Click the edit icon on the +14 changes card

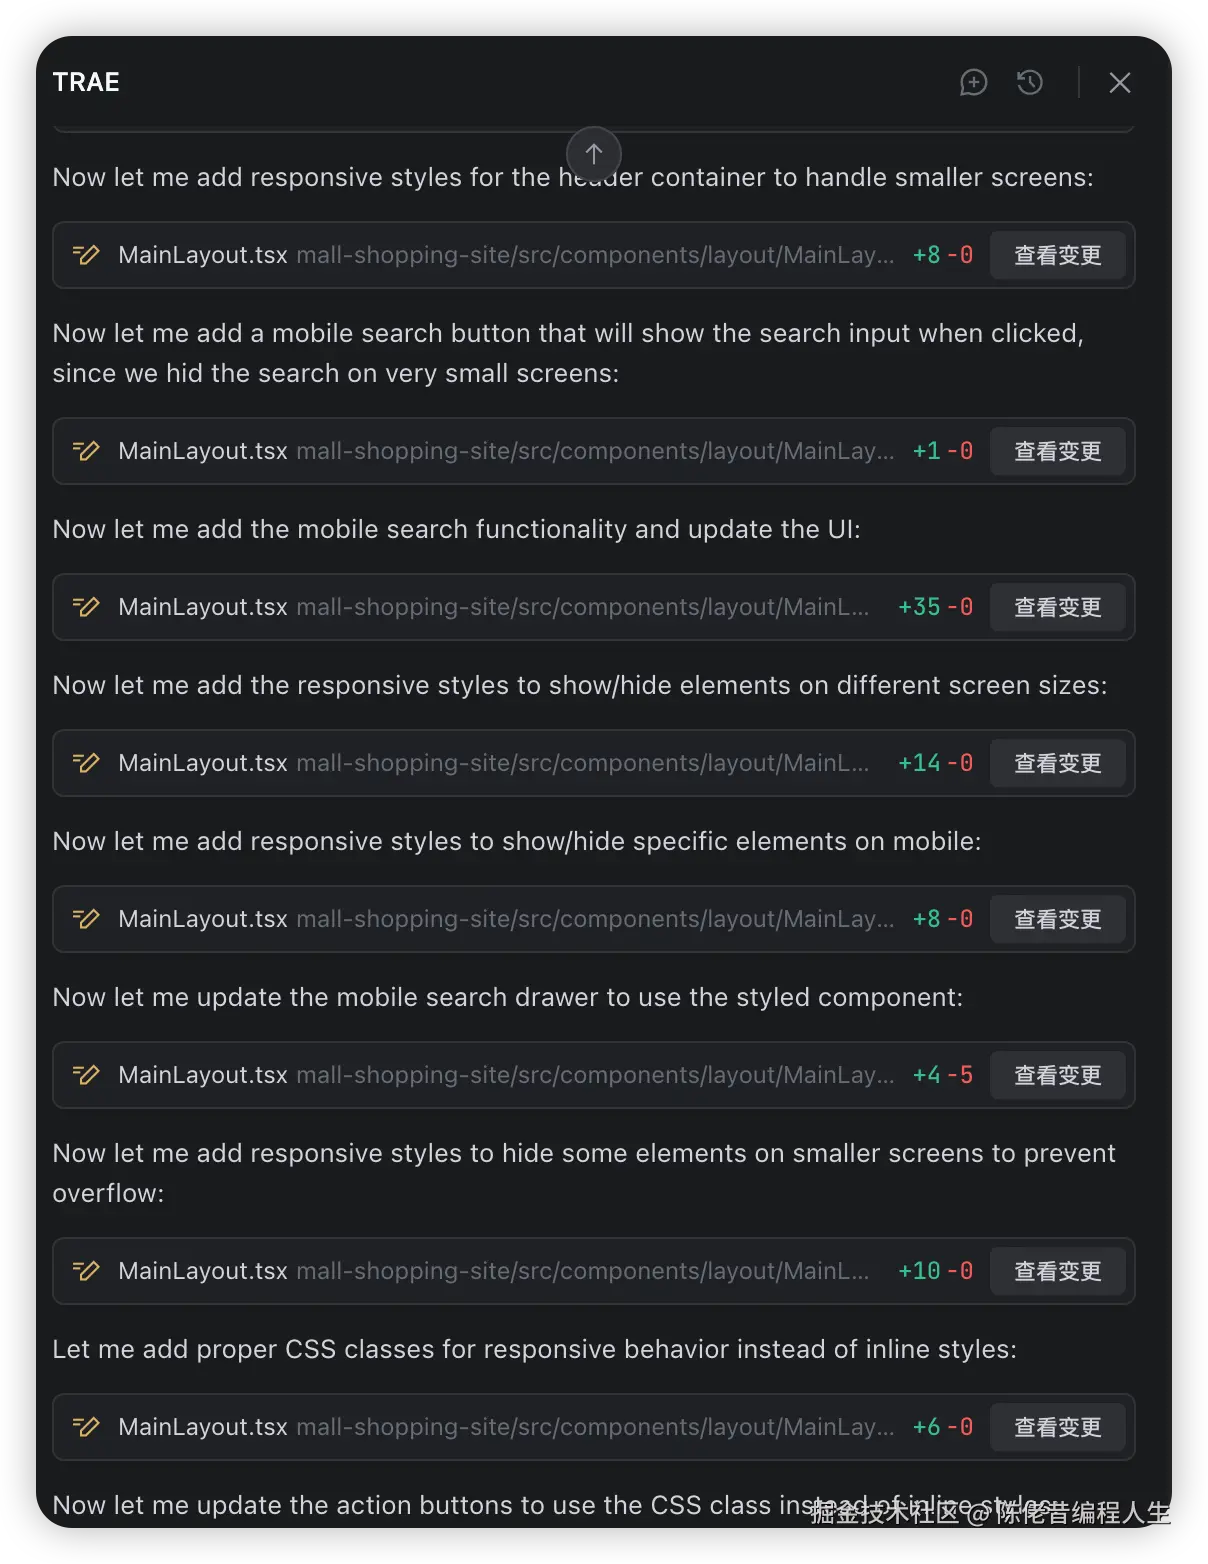click(86, 763)
